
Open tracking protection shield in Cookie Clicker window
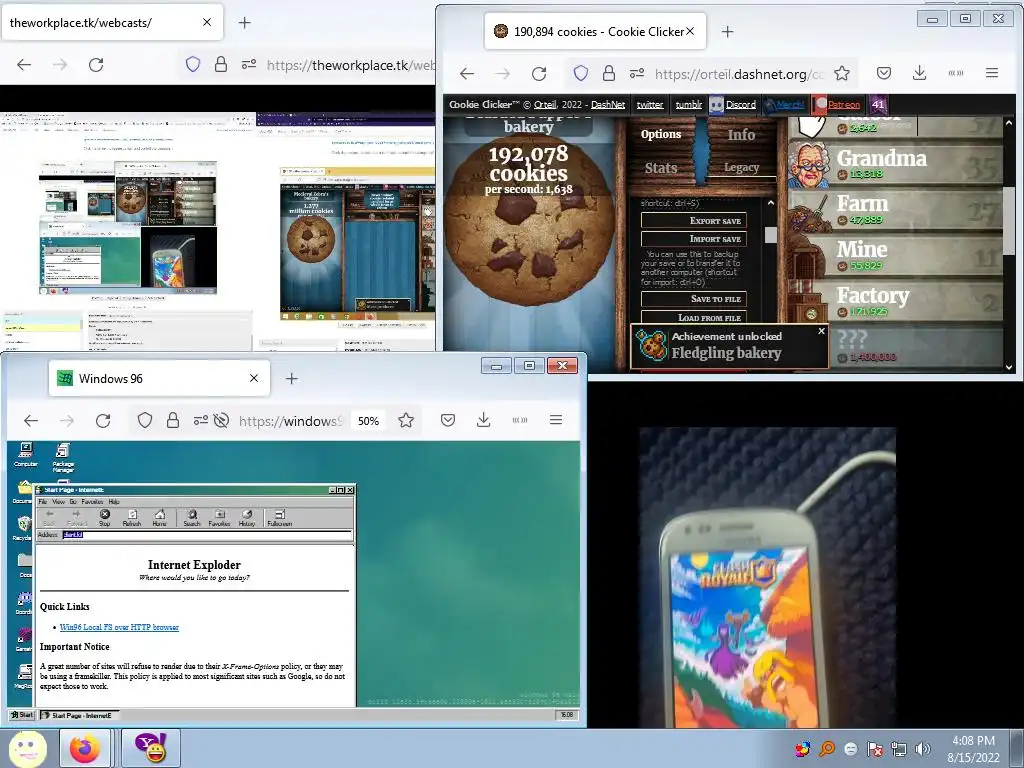(581, 73)
